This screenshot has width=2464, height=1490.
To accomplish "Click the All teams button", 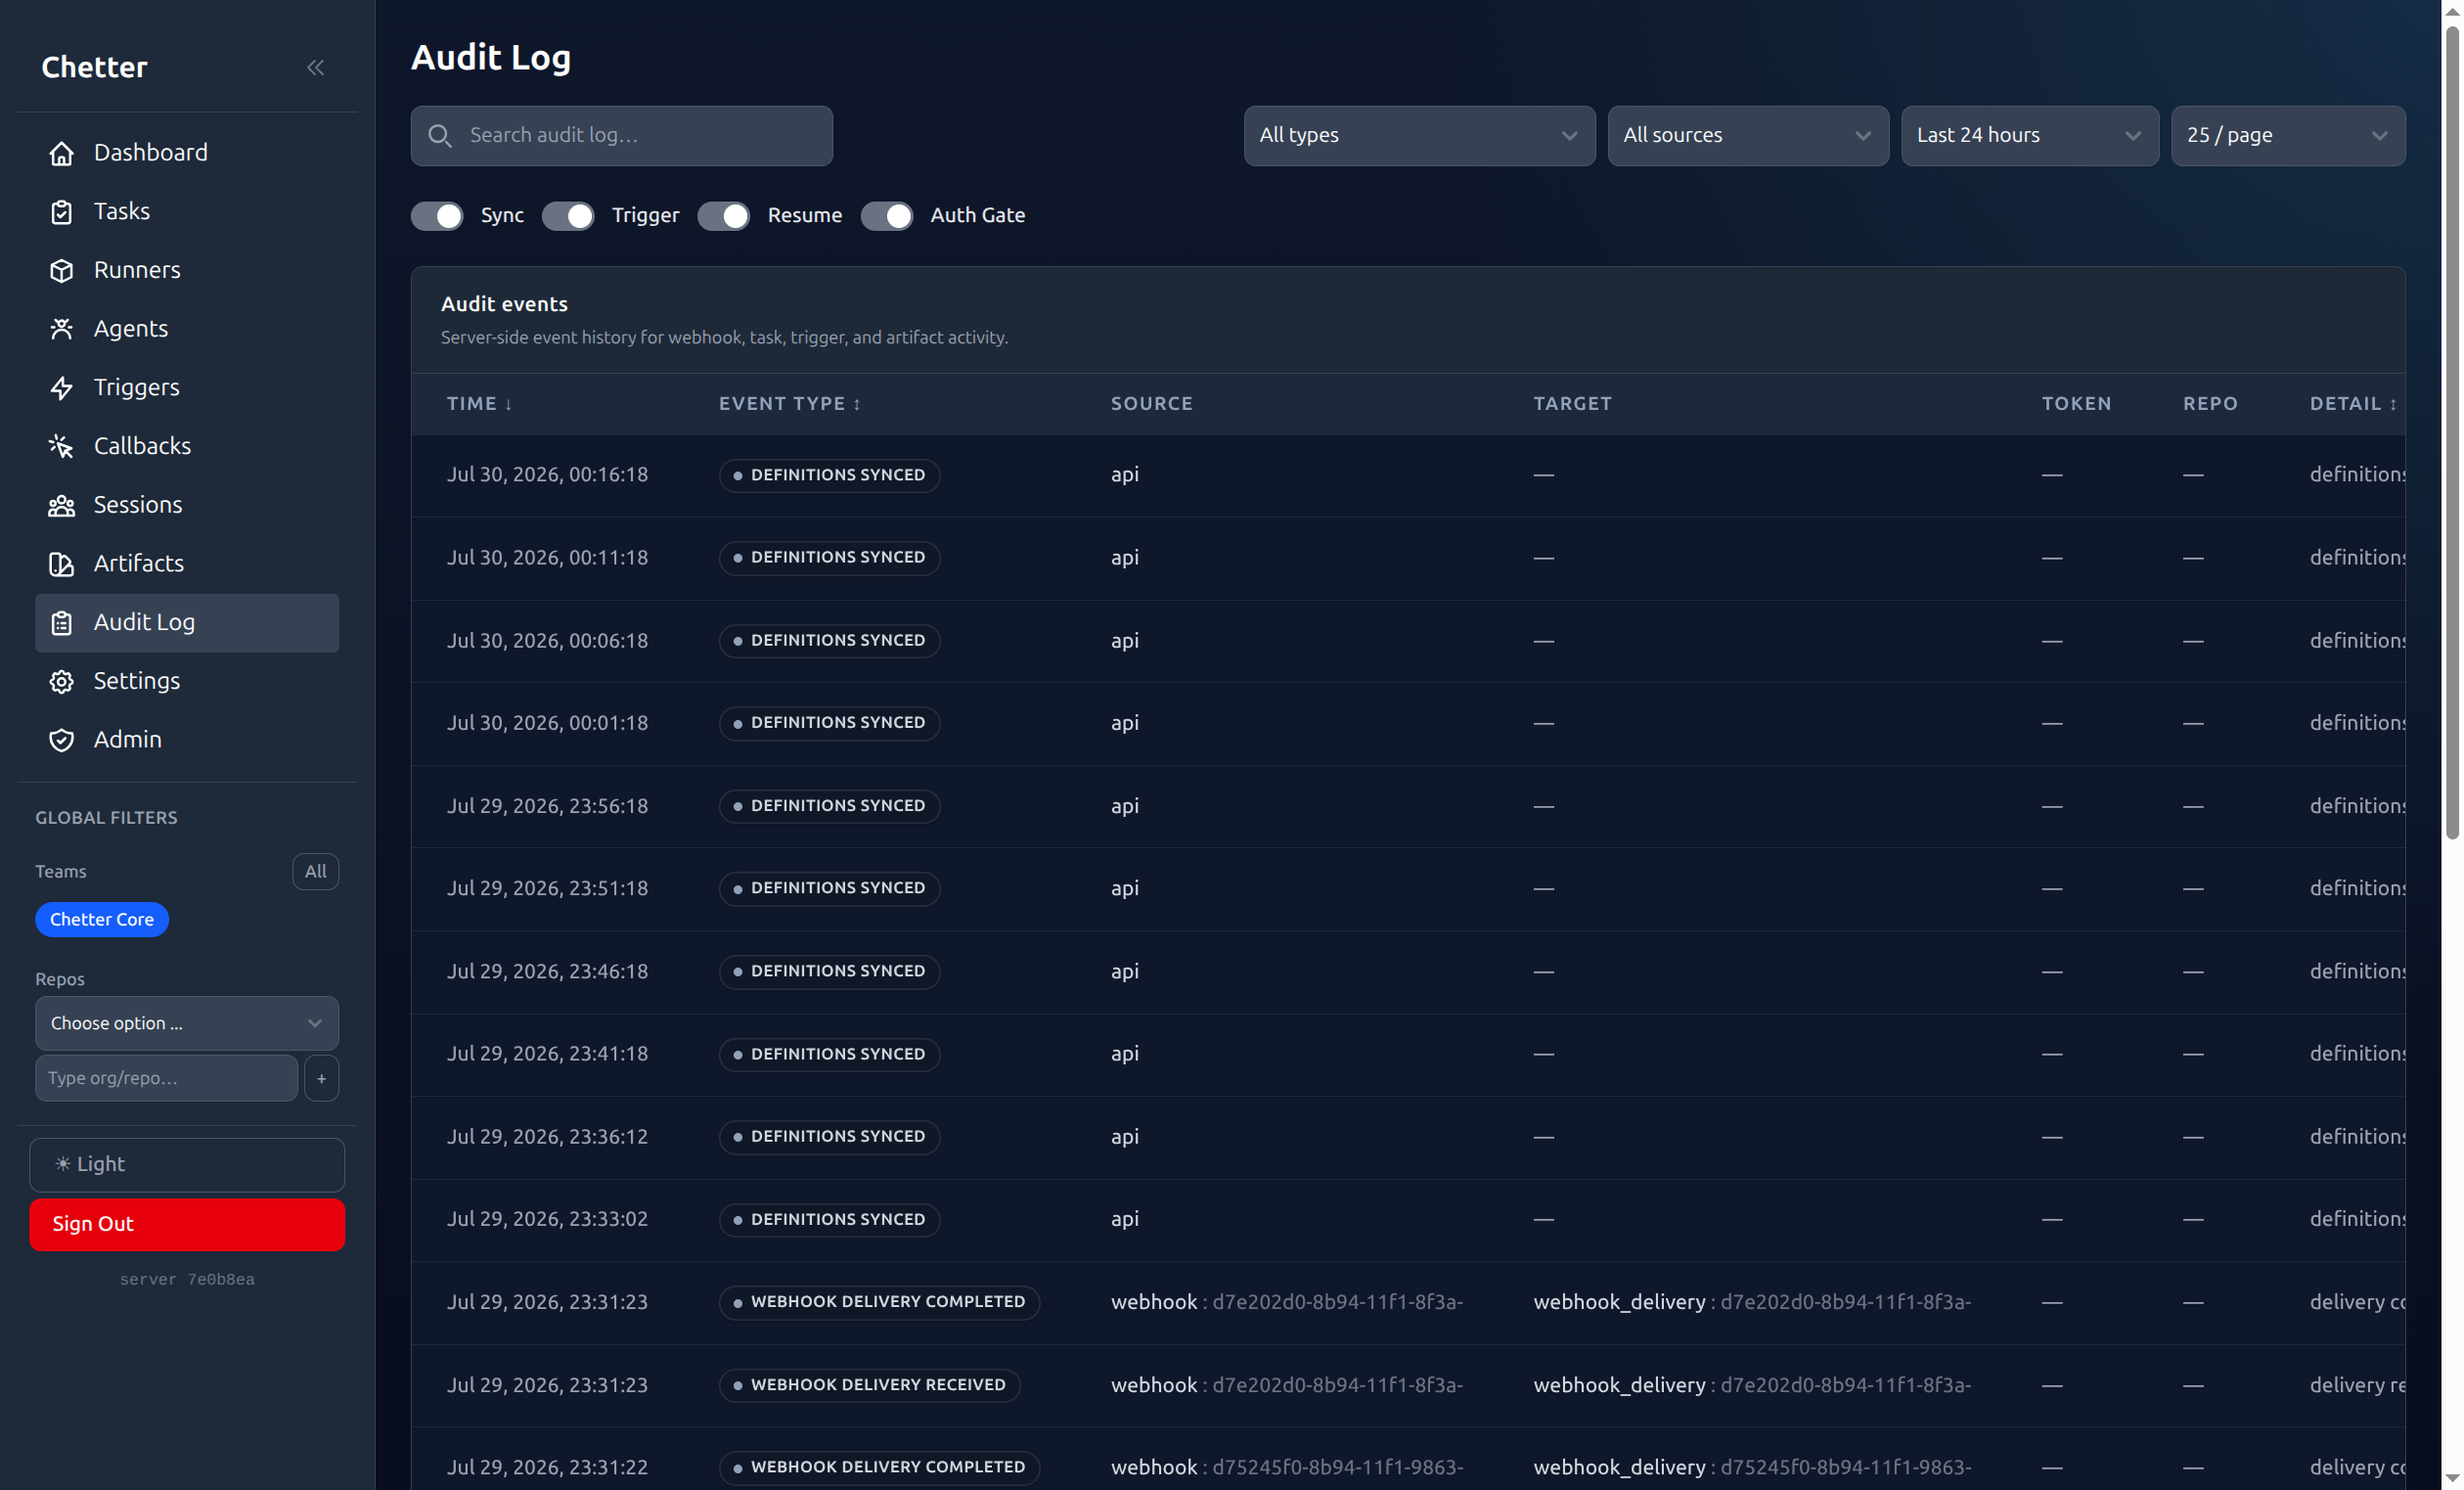I will point(315,871).
